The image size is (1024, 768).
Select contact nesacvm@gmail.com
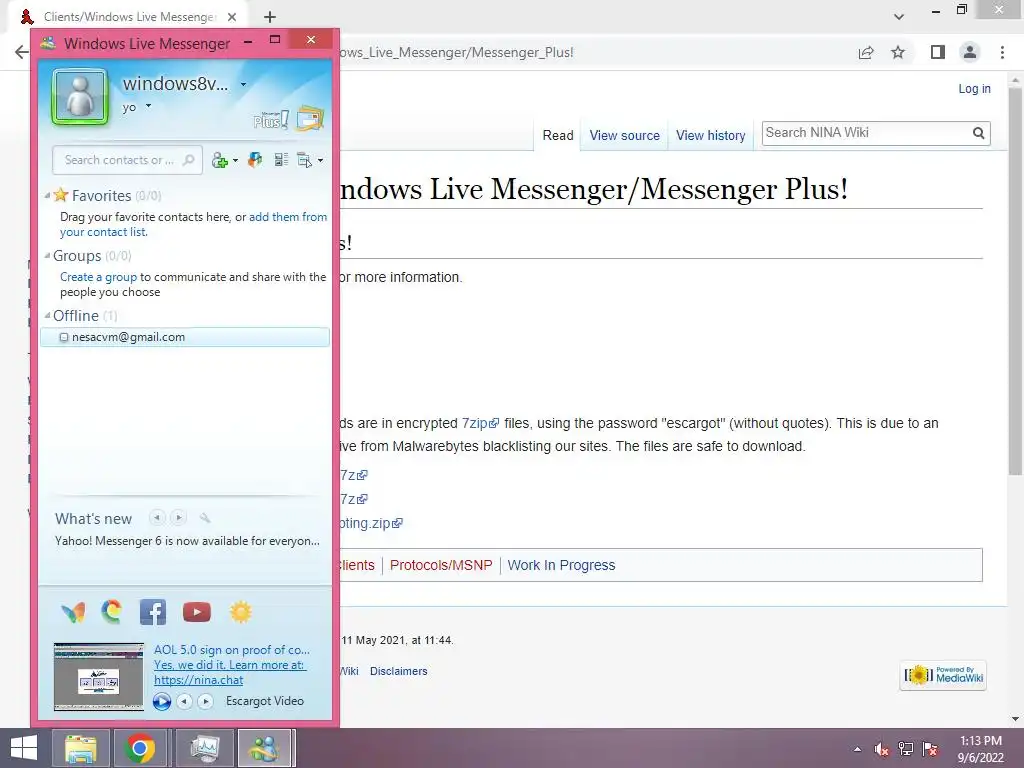click(185, 337)
